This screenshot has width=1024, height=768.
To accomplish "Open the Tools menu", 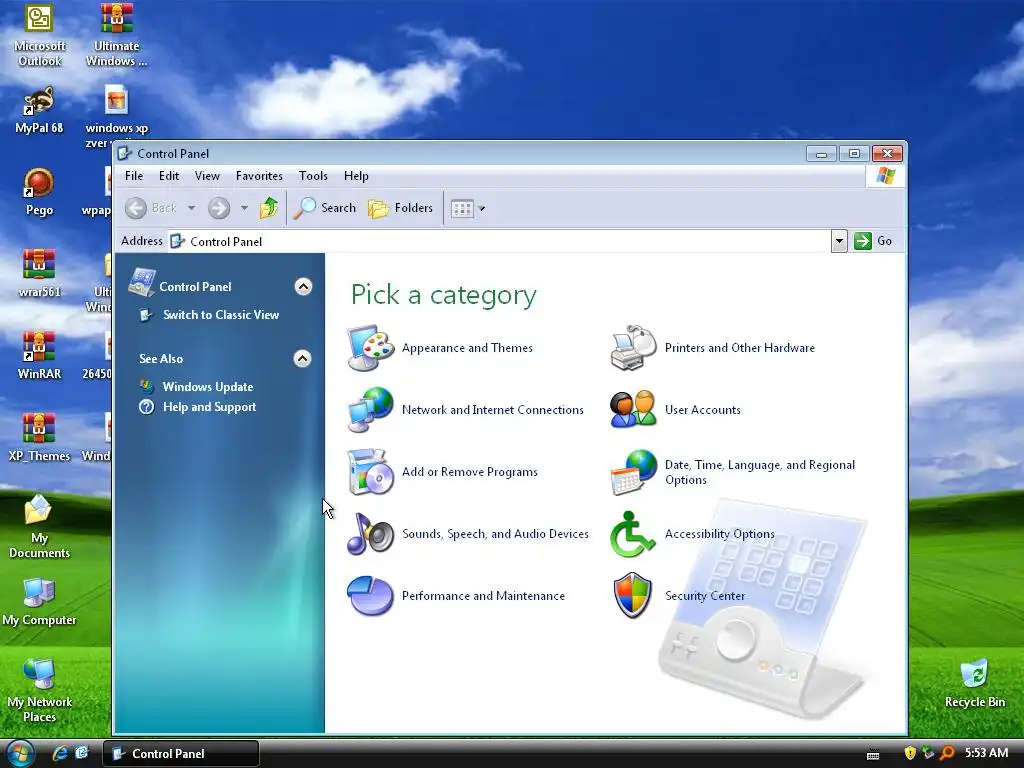I will (313, 176).
